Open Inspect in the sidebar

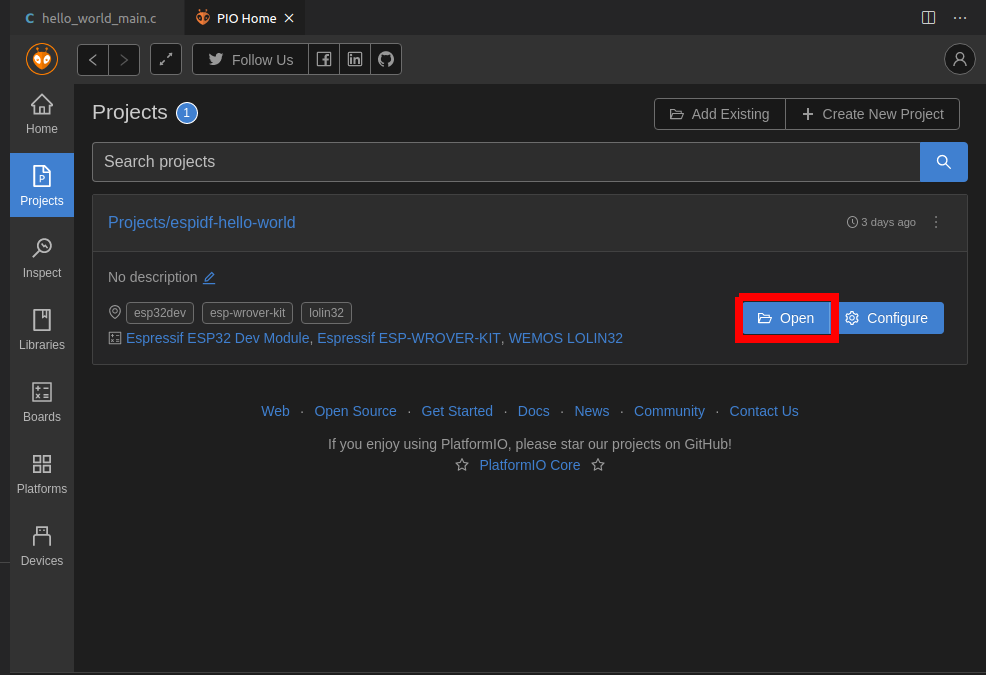click(x=42, y=257)
